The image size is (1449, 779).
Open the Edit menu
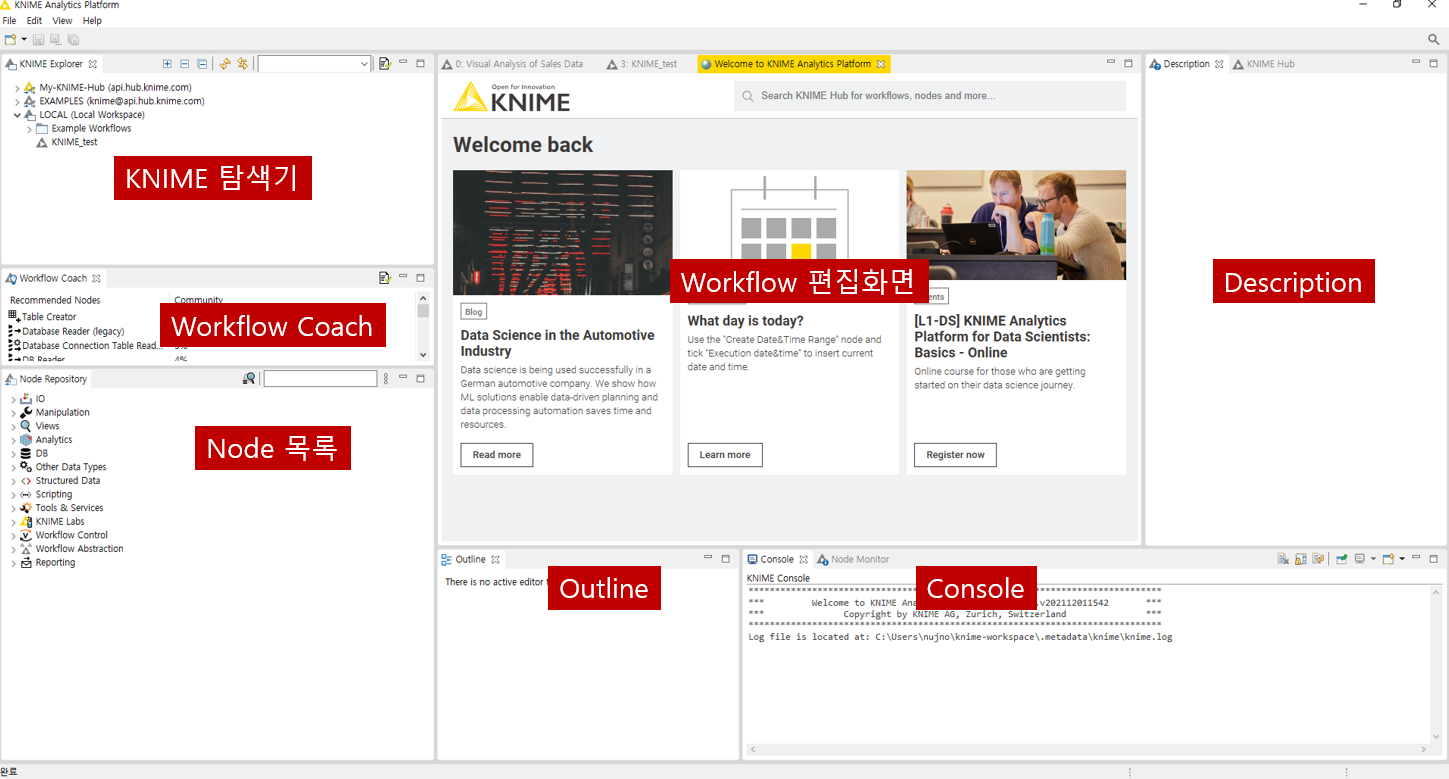(x=34, y=20)
